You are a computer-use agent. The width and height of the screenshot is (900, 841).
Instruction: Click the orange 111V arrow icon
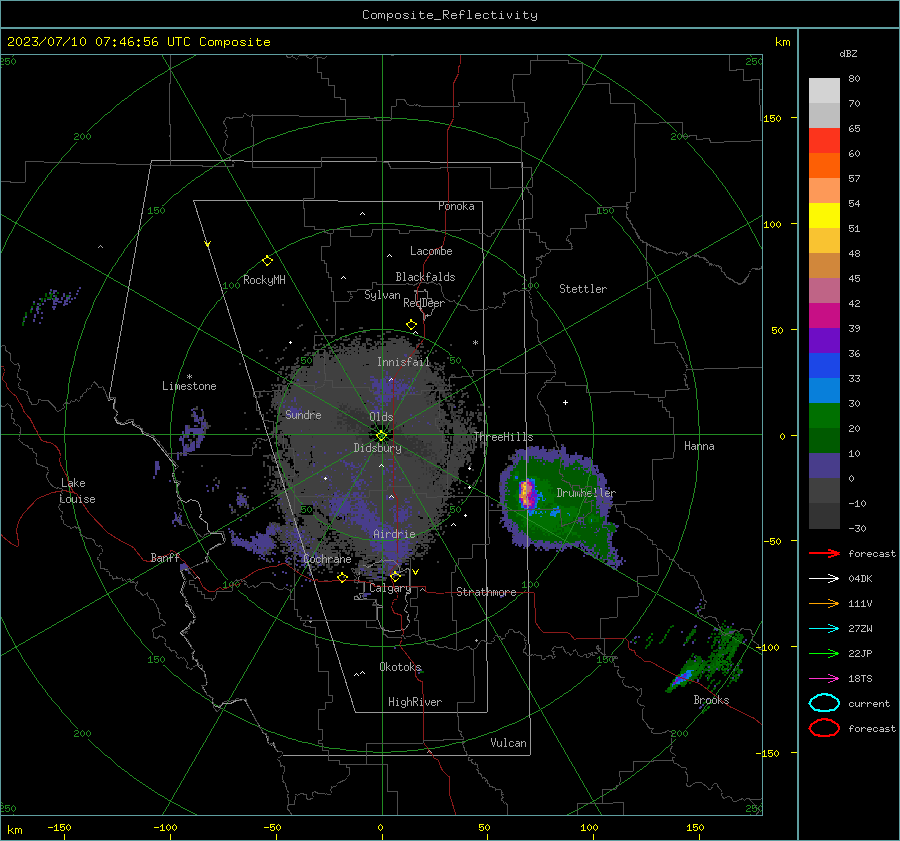click(x=824, y=603)
